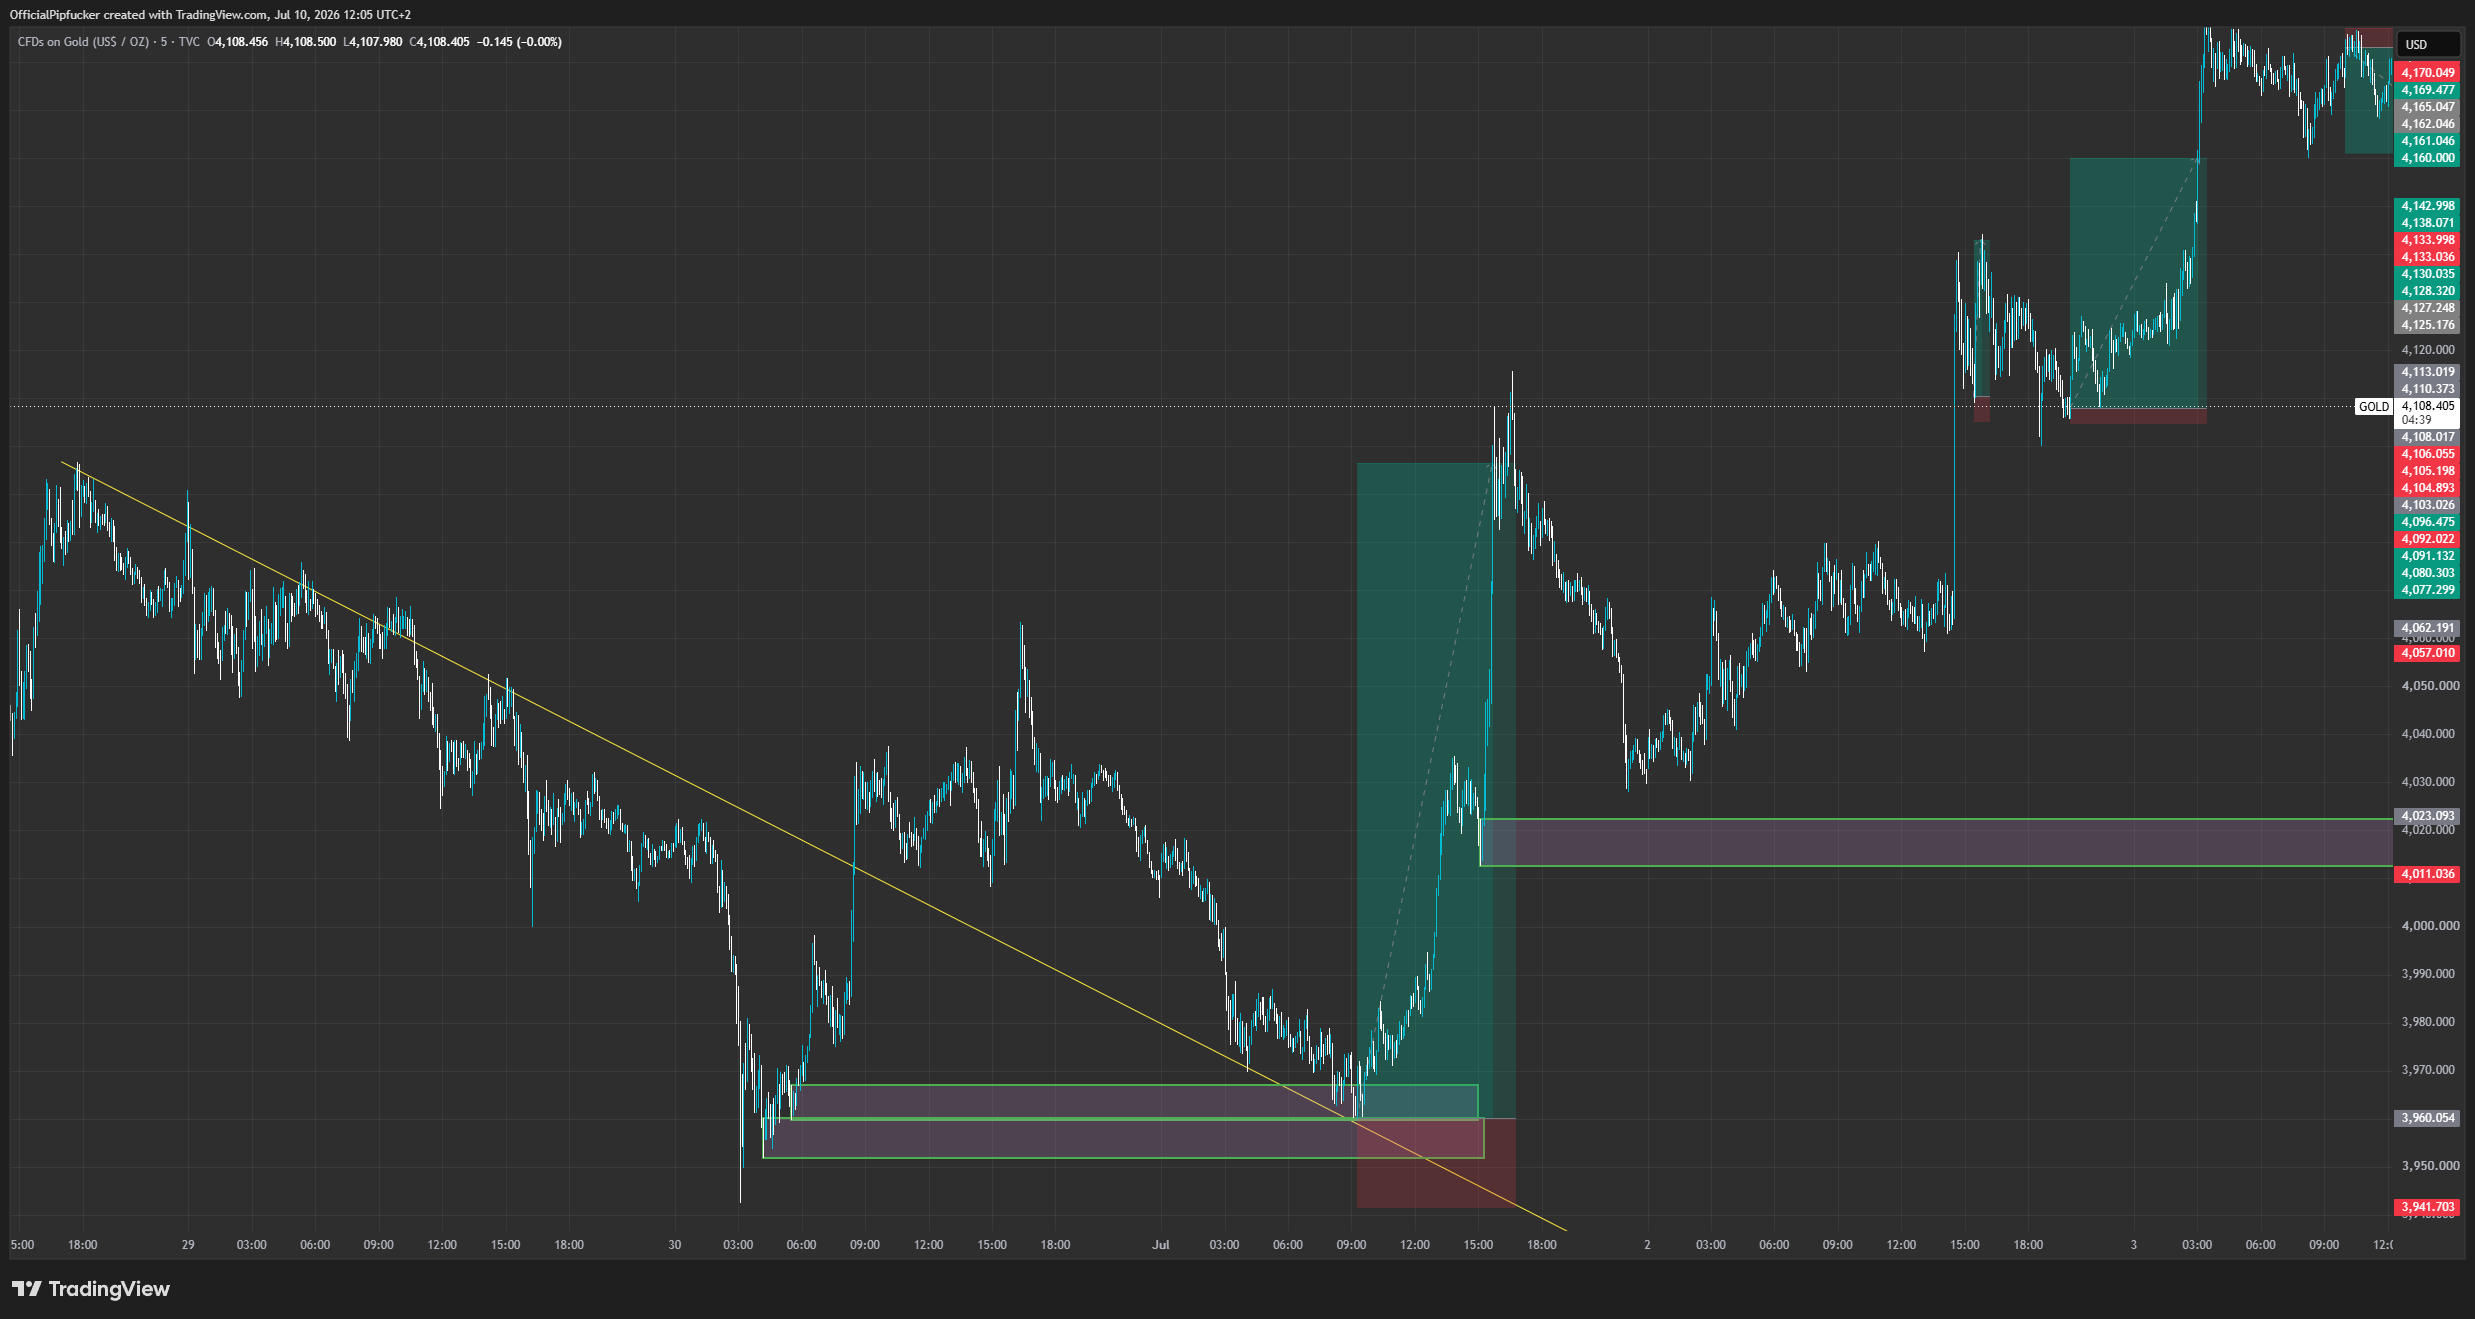
Task: Click the GOLD symbol price line label
Action: [x=2374, y=406]
